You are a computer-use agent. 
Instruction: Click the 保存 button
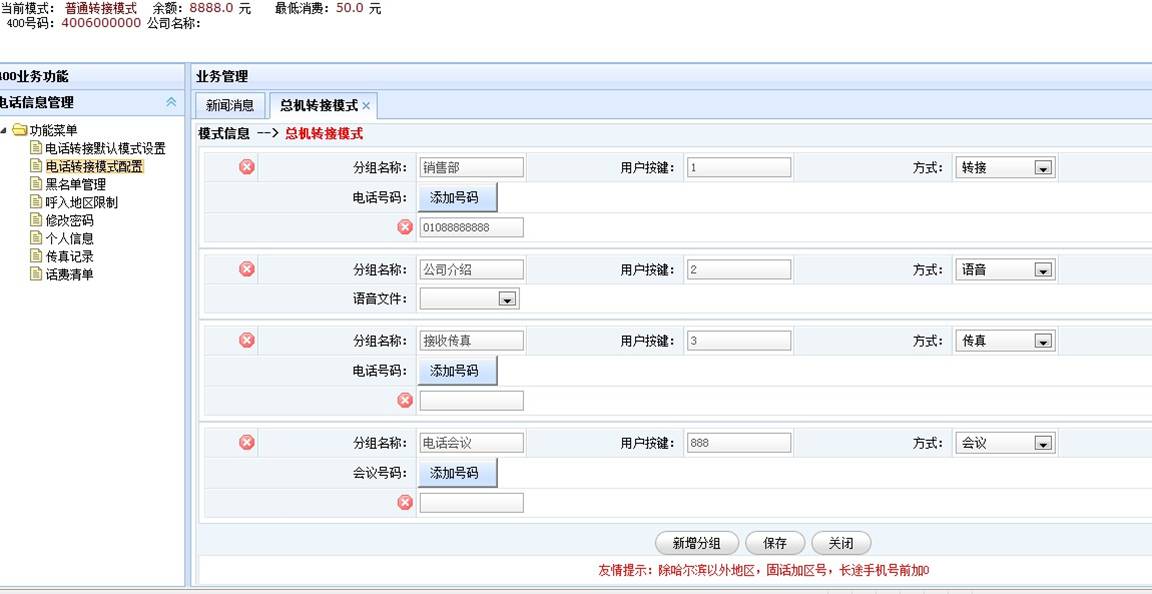tap(775, 543)
